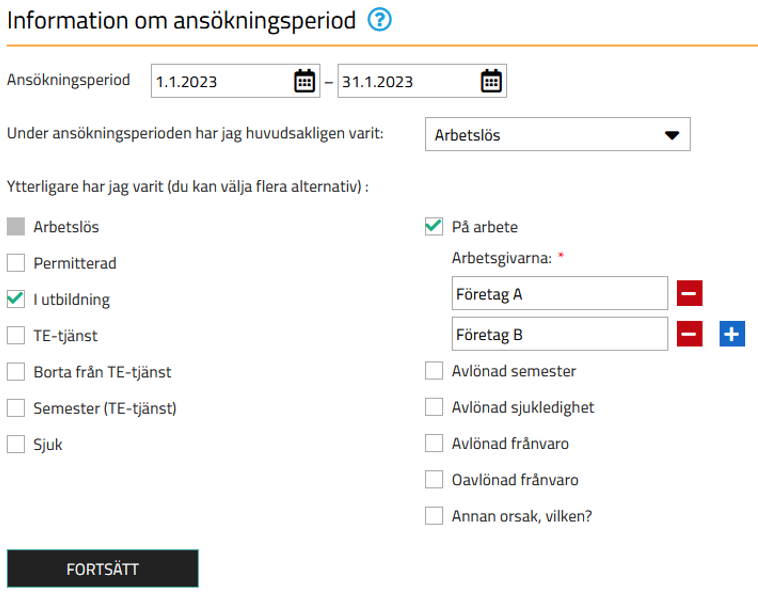Enable the TE-tjänst checkbox

pyautogui.click(x=16, y=335)
